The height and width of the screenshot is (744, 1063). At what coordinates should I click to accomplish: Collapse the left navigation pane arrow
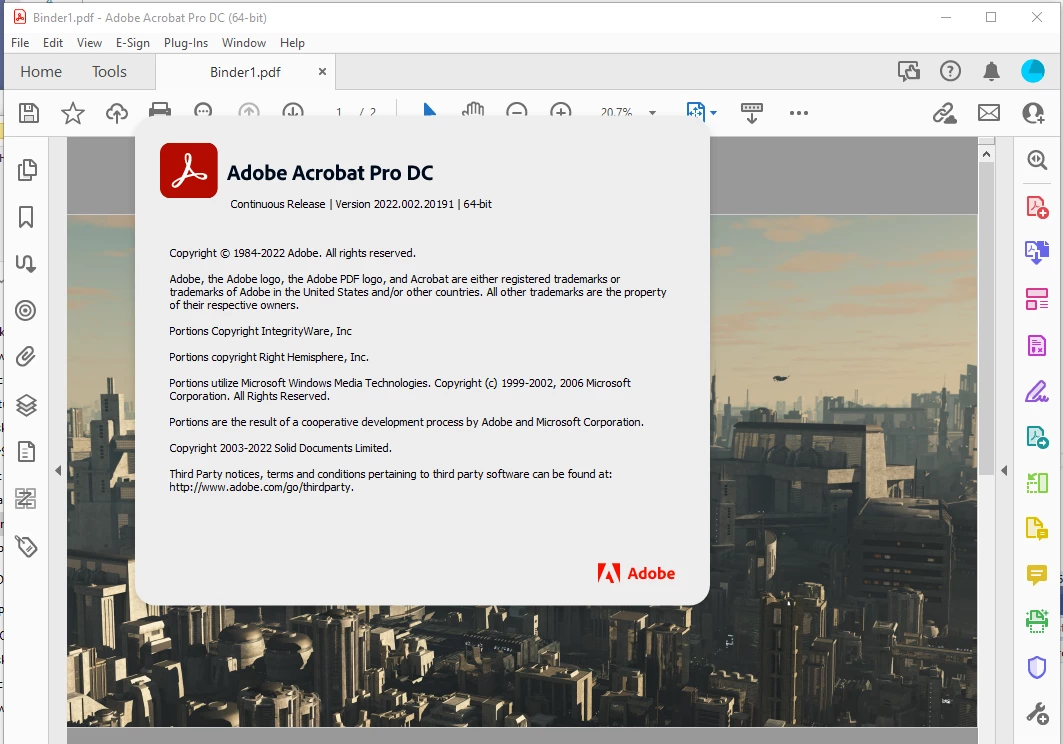point(58,470)
